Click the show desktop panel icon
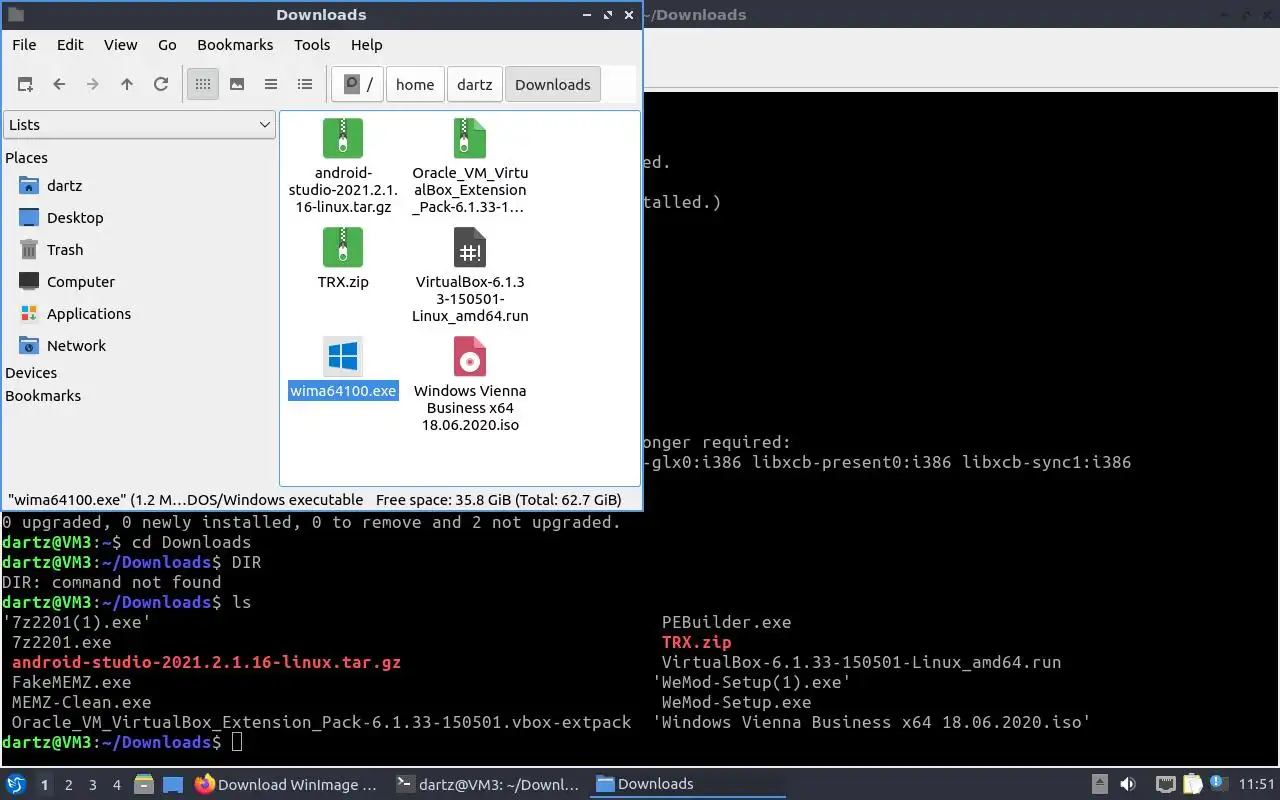1280x800 pixels. 173,785
